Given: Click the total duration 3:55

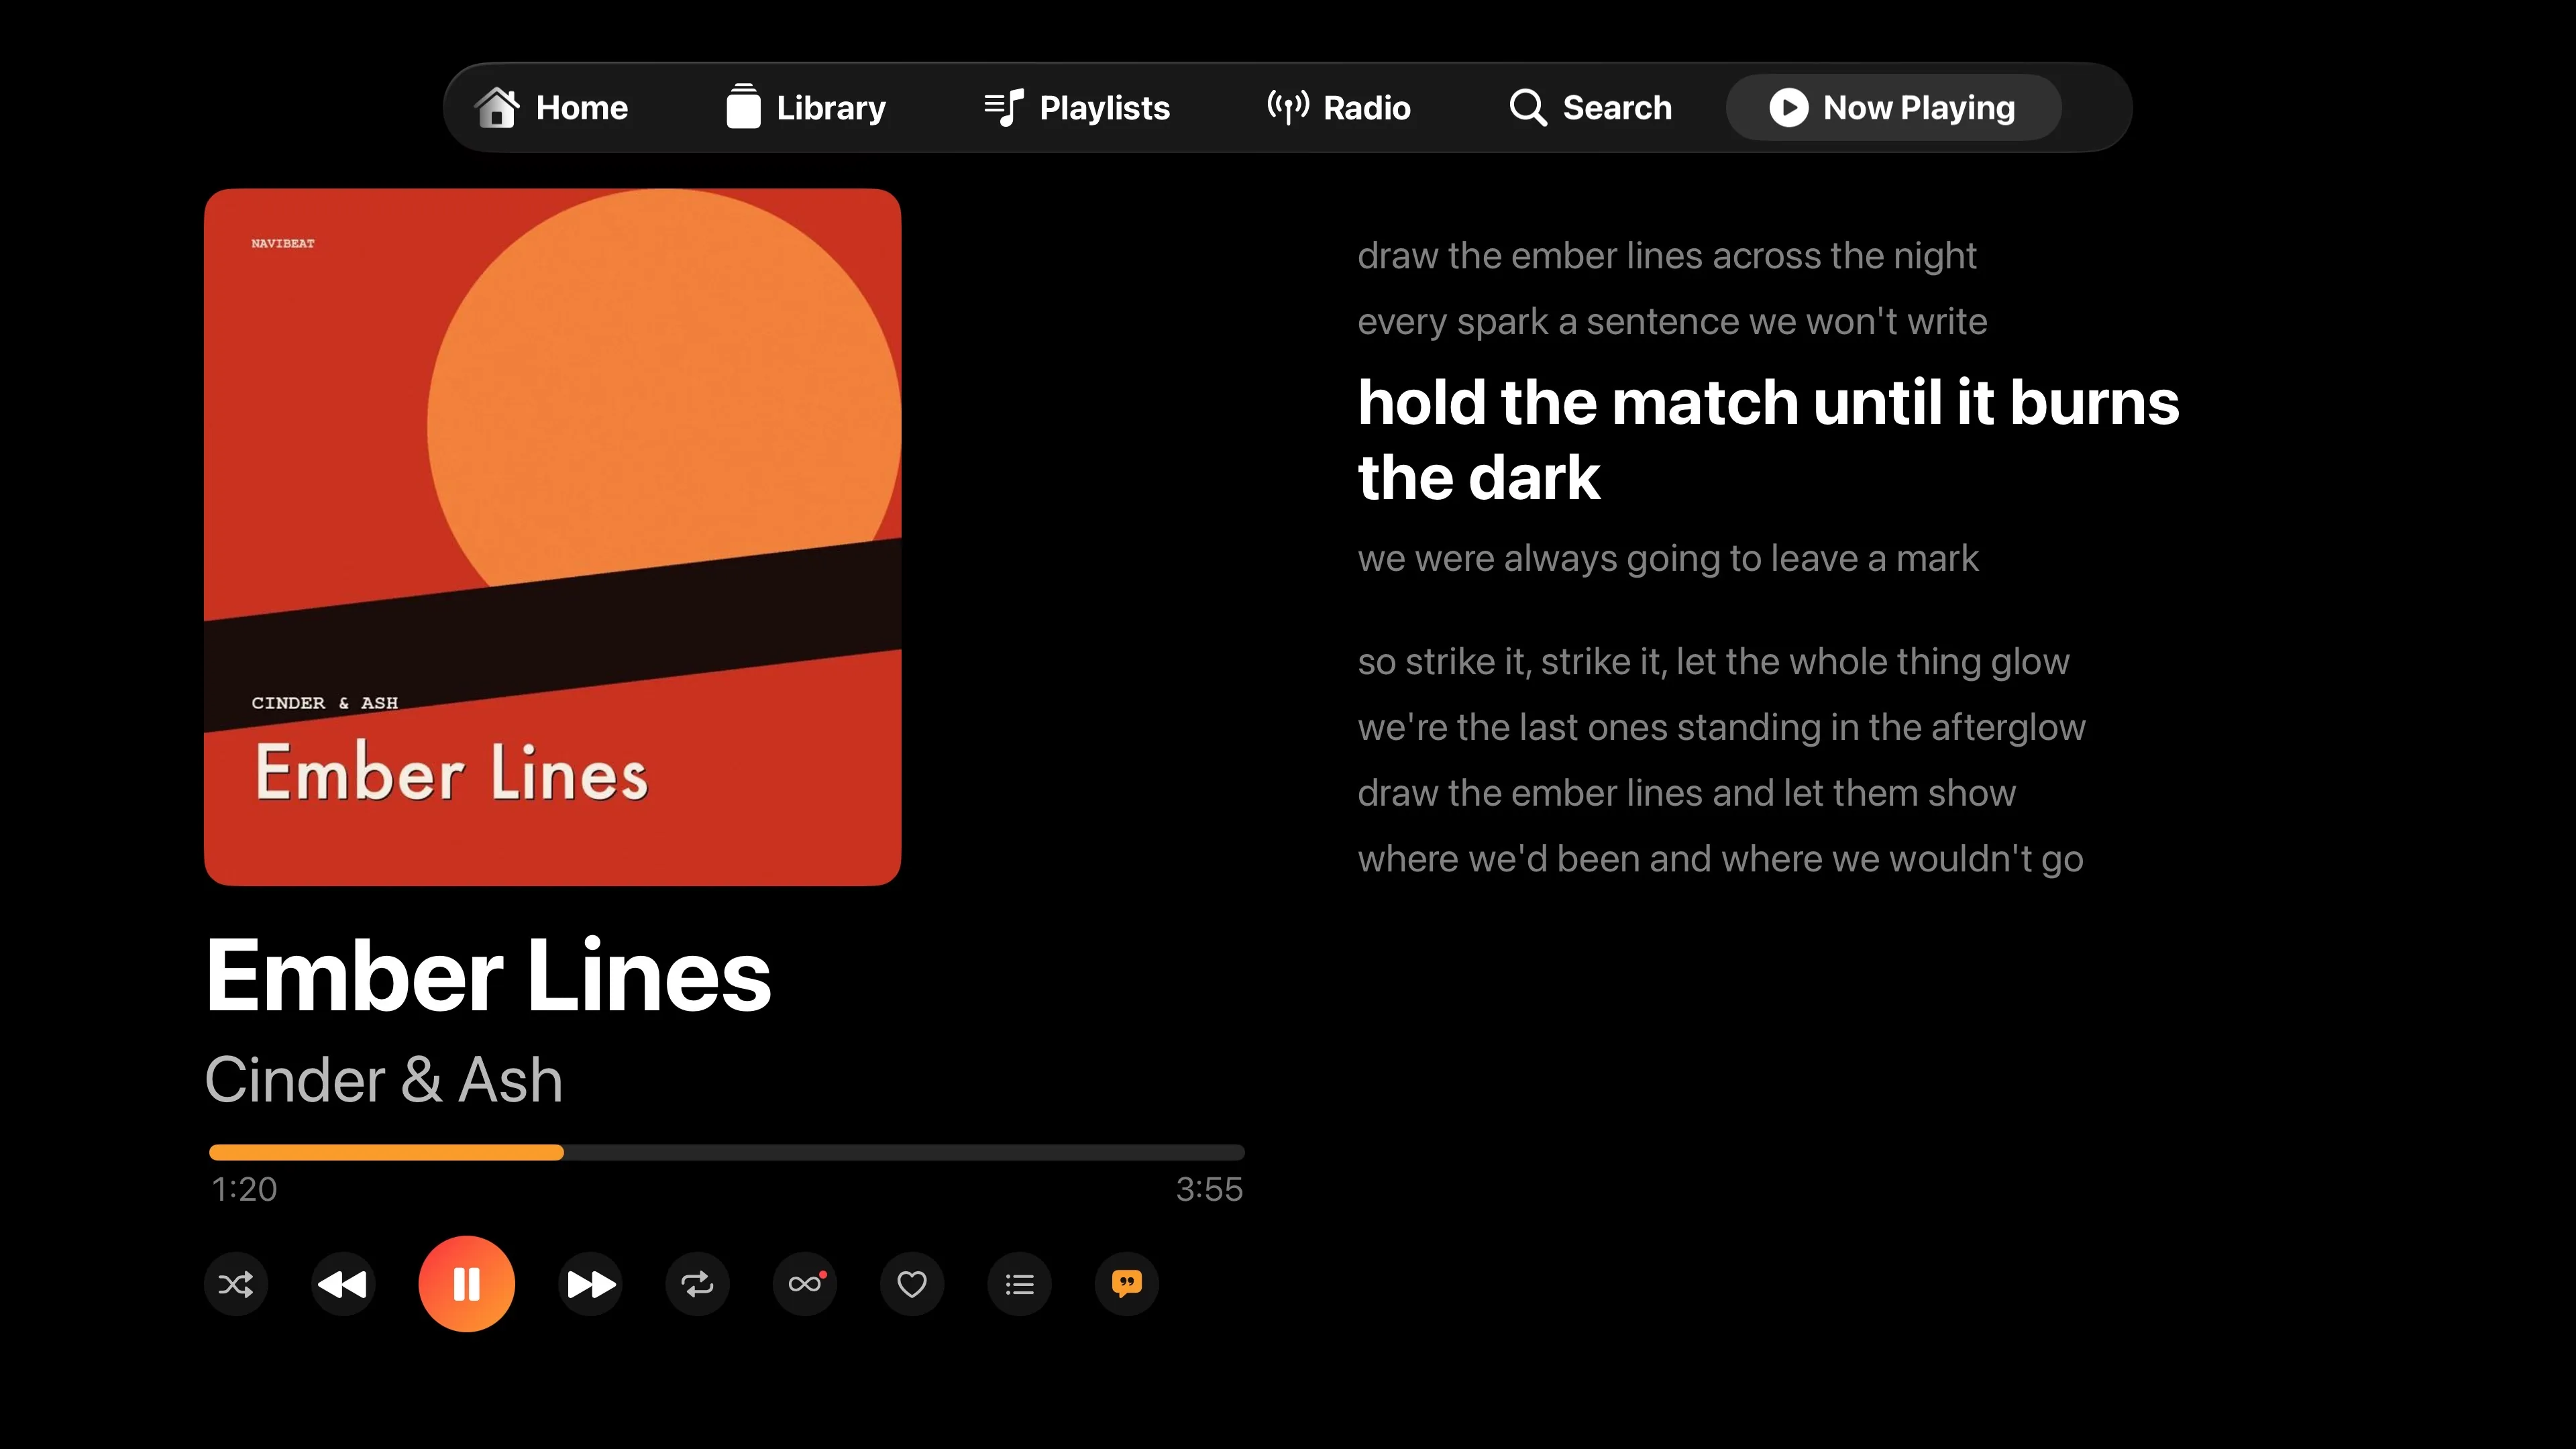Looking at the screenshot, I should (x=1209, y=1190).
